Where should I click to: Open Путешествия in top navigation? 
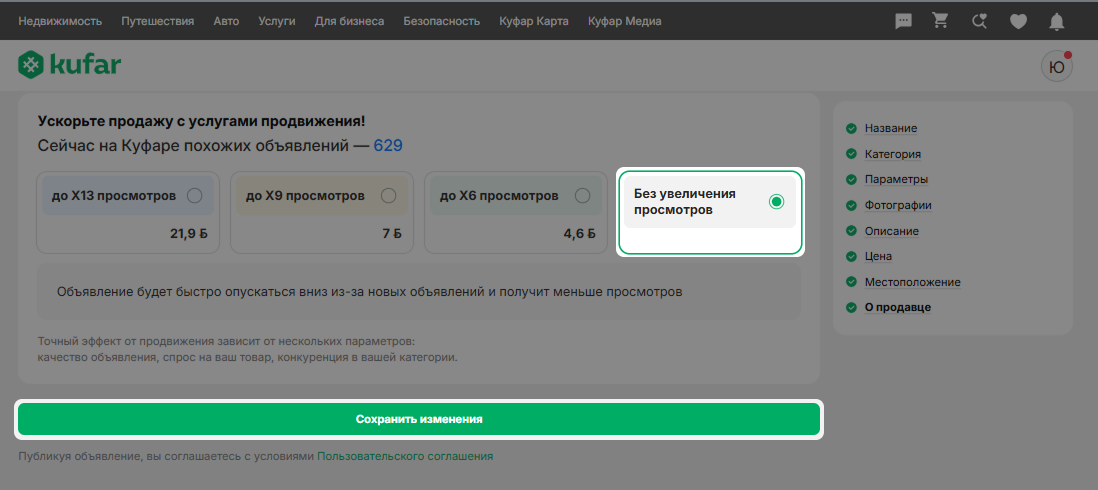click(158, 21)
